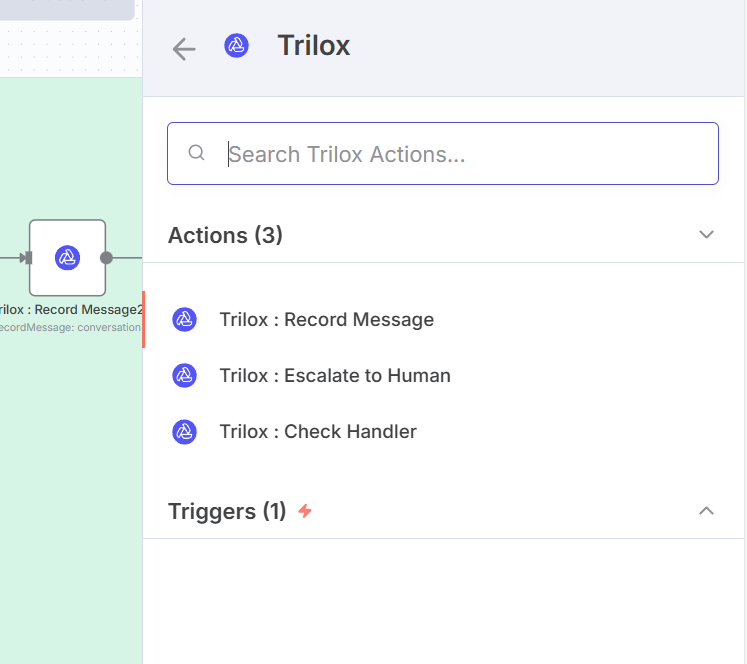
Task: Click the Trilox logo in the panel header
Action: [236, 46]
